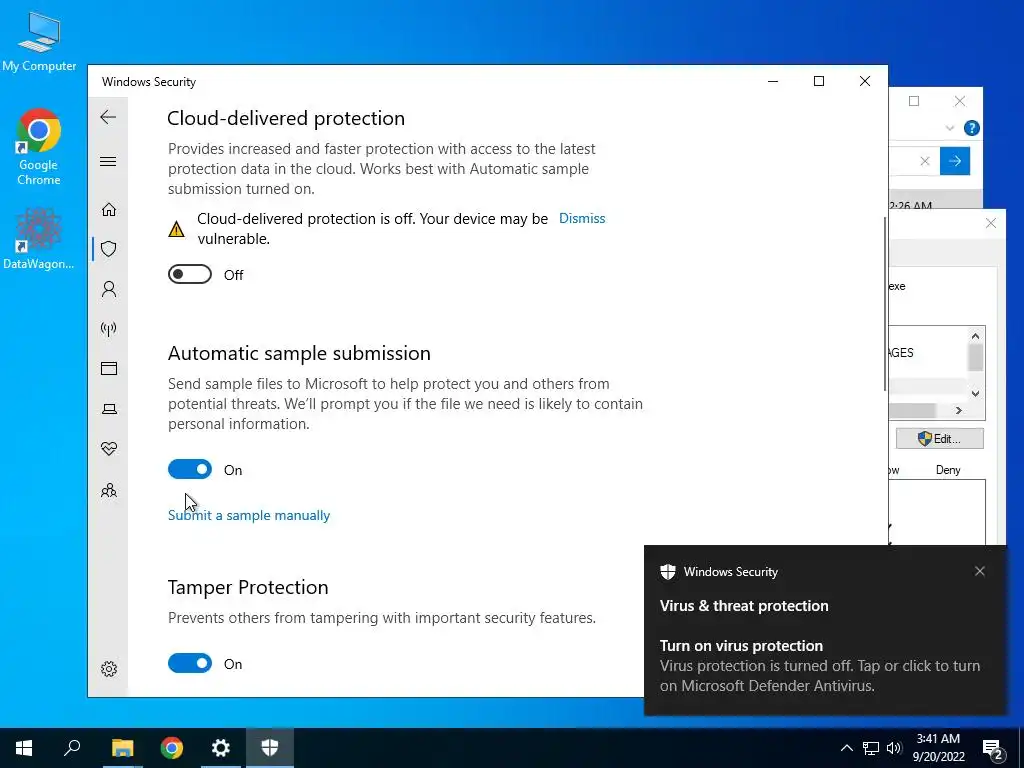Click the shield icon in the notification header
Screen dimensions: 1024x768
point(667,571)
